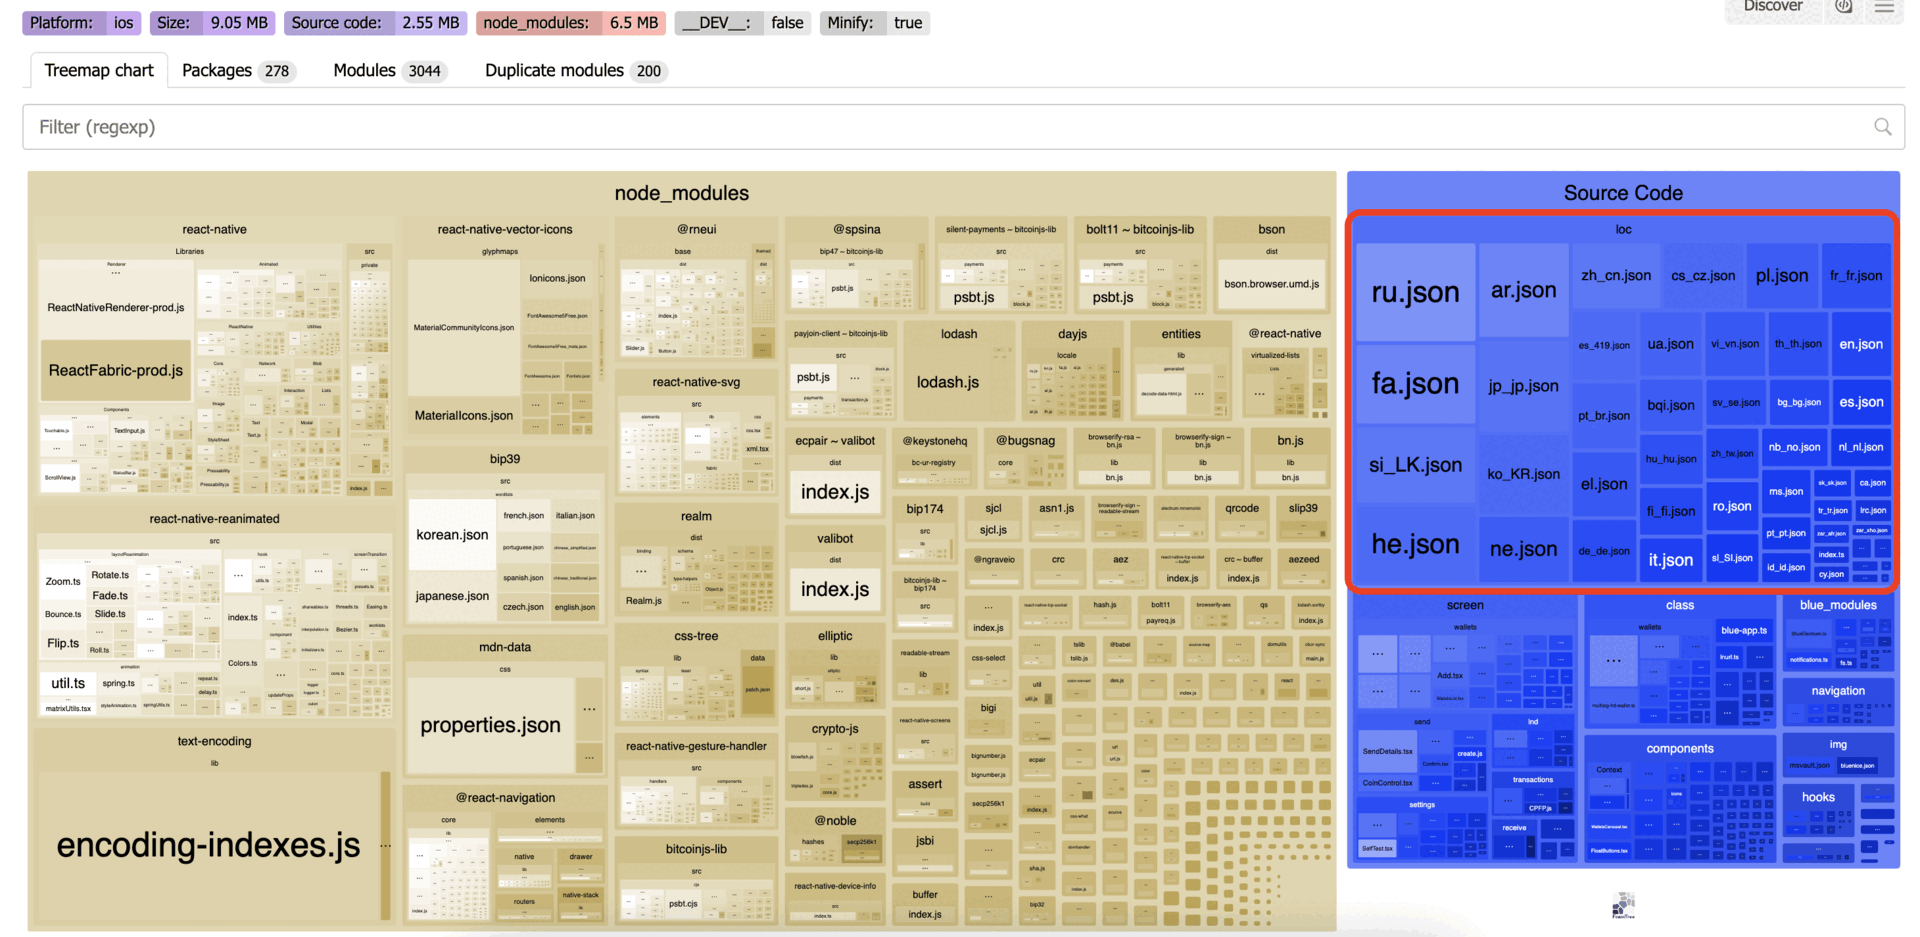Select the encoding-indexes.js block

tap(207, 845)
